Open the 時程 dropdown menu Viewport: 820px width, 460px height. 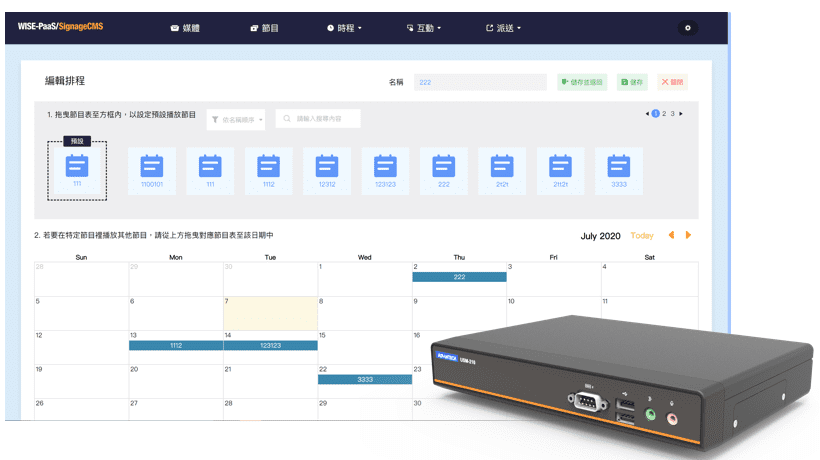344,28
